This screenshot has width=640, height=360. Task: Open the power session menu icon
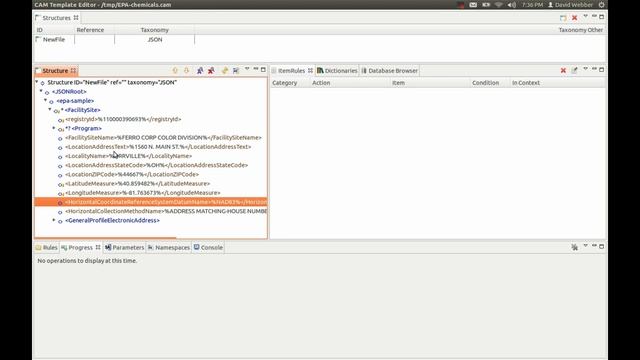click(x=602, y=5)
